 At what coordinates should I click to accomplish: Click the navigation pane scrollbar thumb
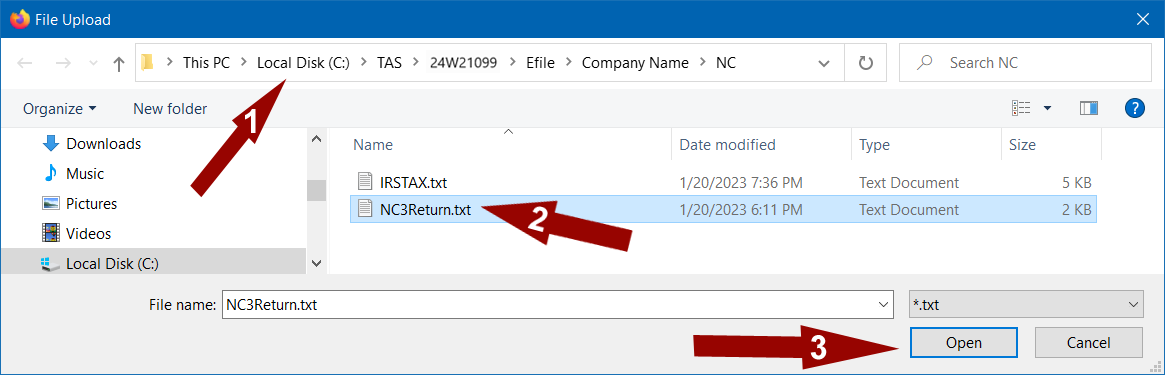pos(316,191)
